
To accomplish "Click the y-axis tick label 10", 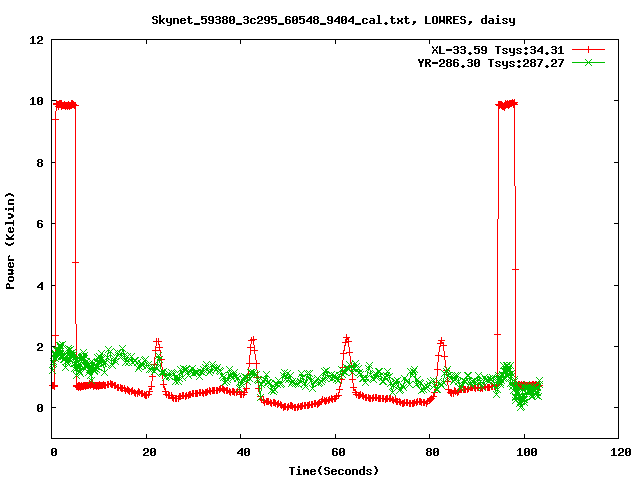I will pyautogui.click(x=37, y=101).
